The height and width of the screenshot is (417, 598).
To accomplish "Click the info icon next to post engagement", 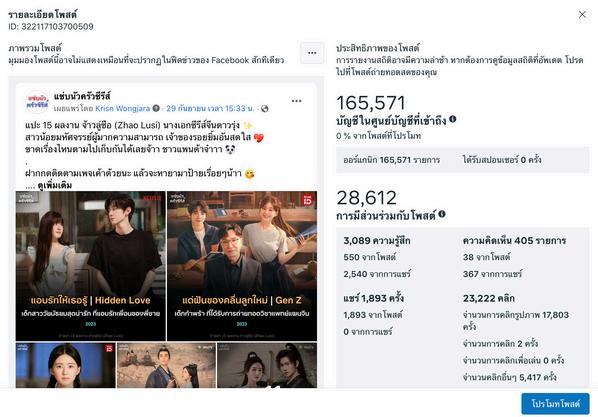I will tap(442, 214).
